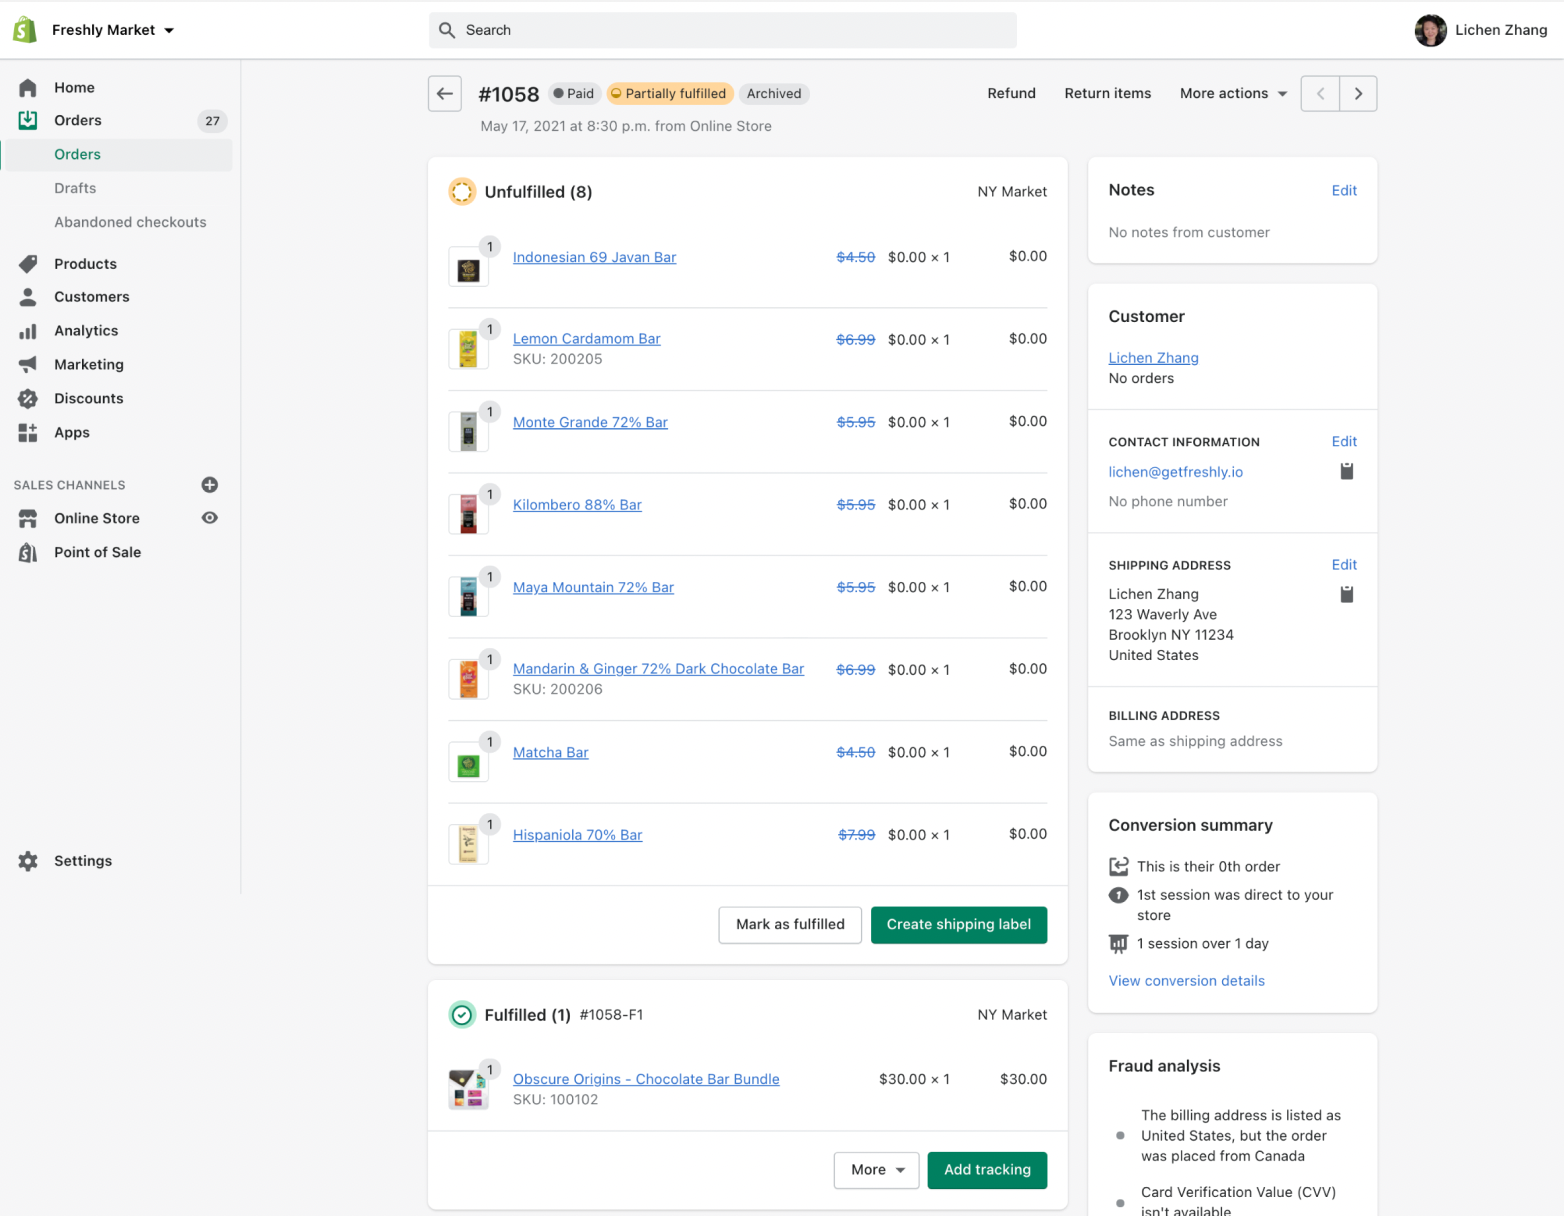Click the Indonesian 69 Javan Bar thumbnail
Viewport: 1564px width, 1216px height.
[x=468, y=268]
